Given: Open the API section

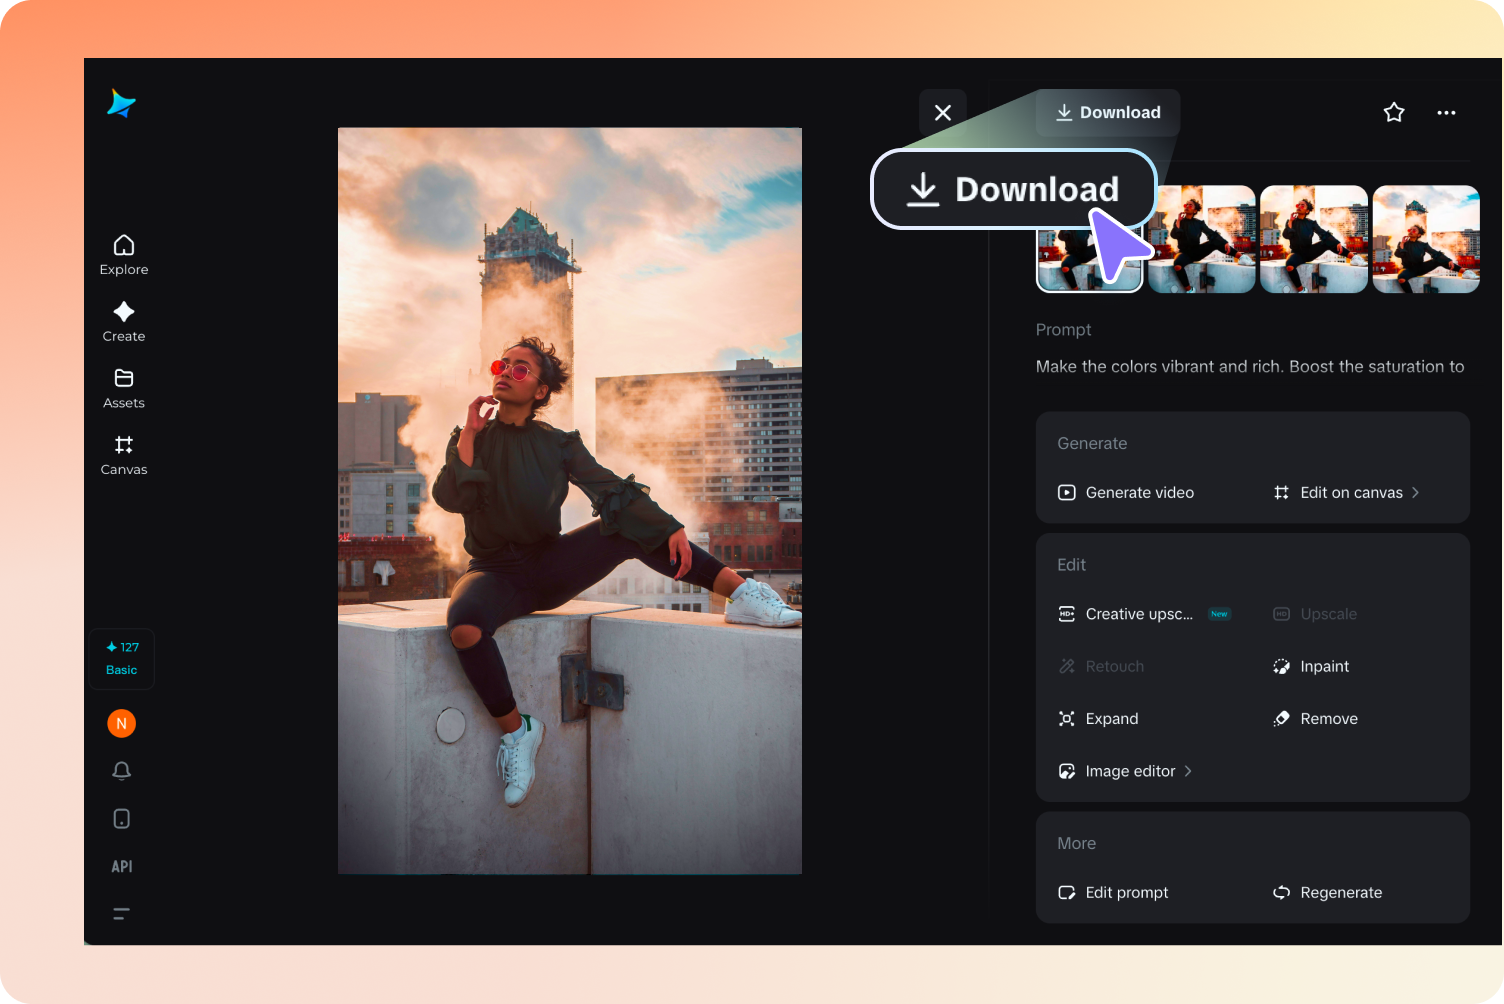Looking at the screenshot, I should (x=121, y=866).
